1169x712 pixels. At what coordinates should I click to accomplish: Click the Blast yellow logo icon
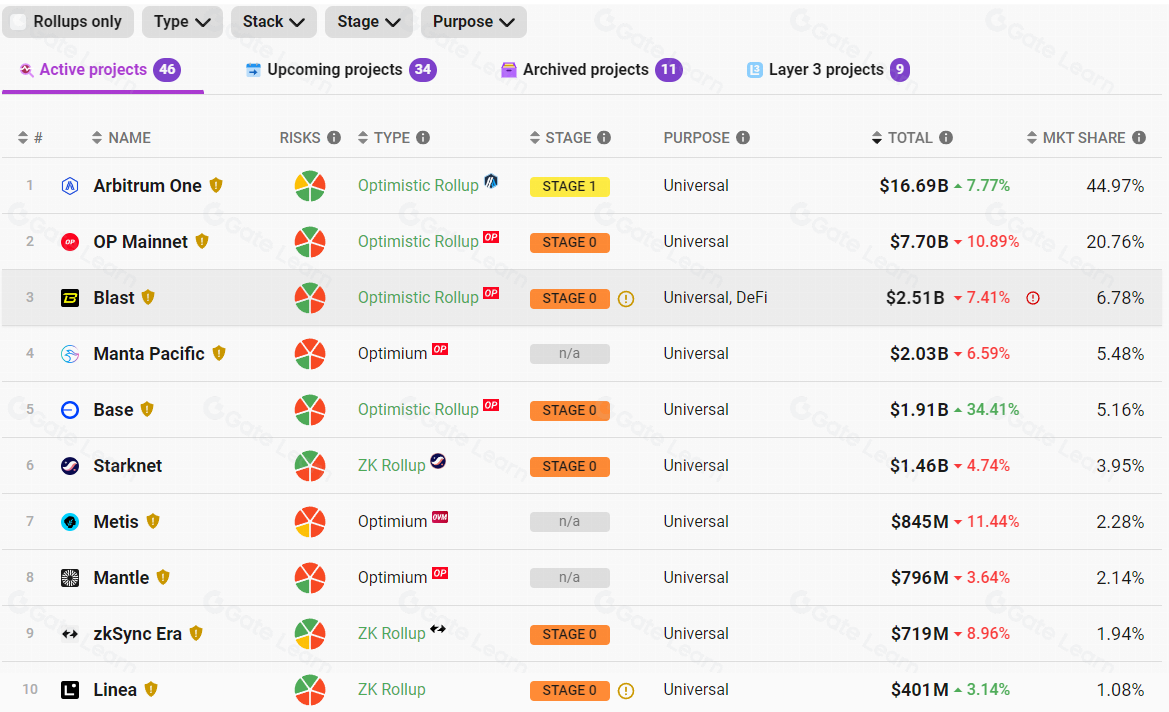[x=70, y=298]
